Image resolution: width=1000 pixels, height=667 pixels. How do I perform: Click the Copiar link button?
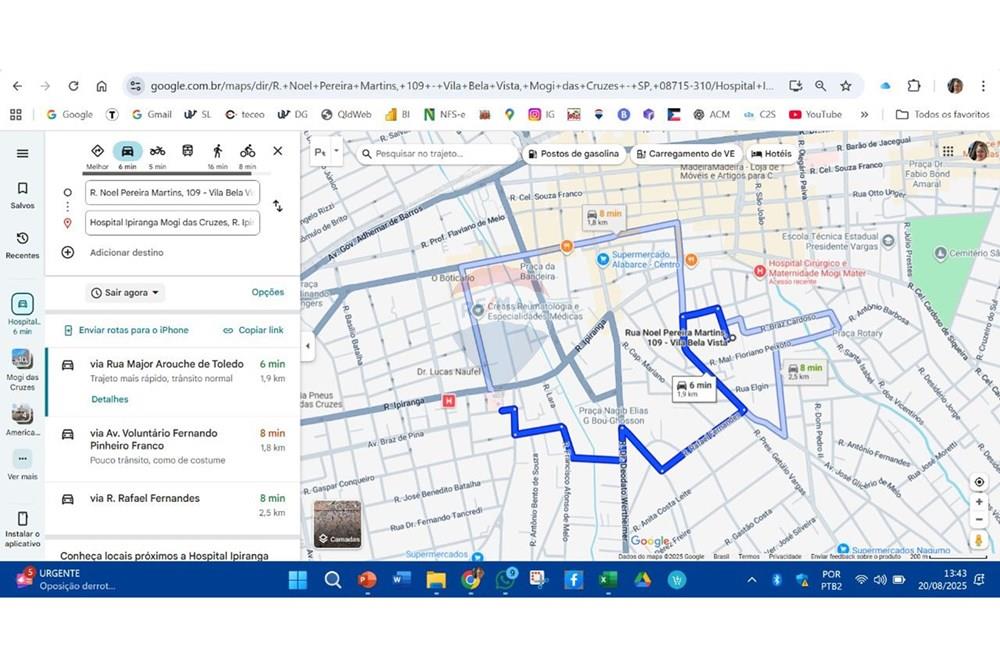[x=253, y=330]
